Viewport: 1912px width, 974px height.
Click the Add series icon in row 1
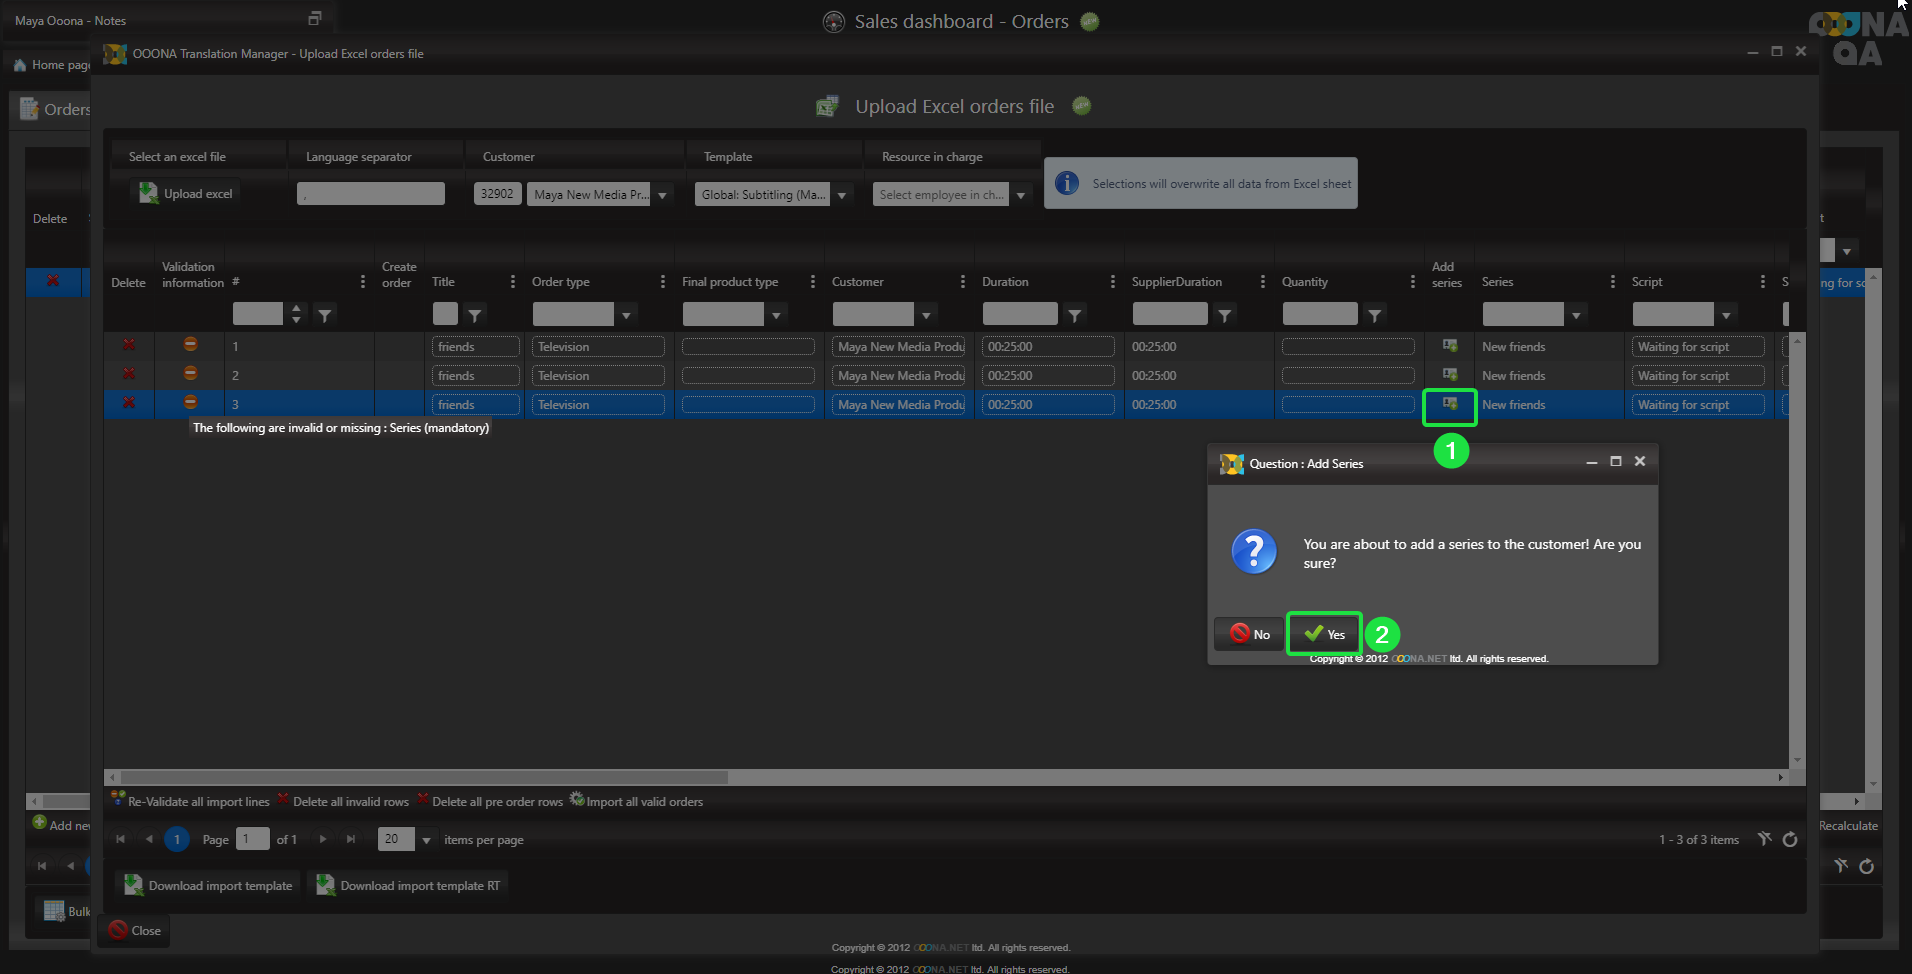(x=1449, y=346)
